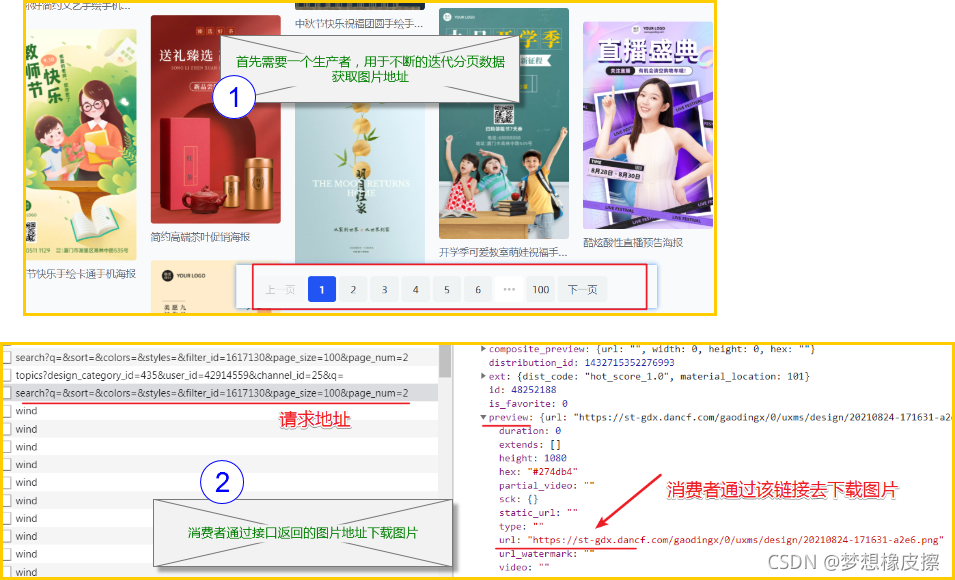Go to page 4 in pagination
955x580 pixels.
(415, 289)
